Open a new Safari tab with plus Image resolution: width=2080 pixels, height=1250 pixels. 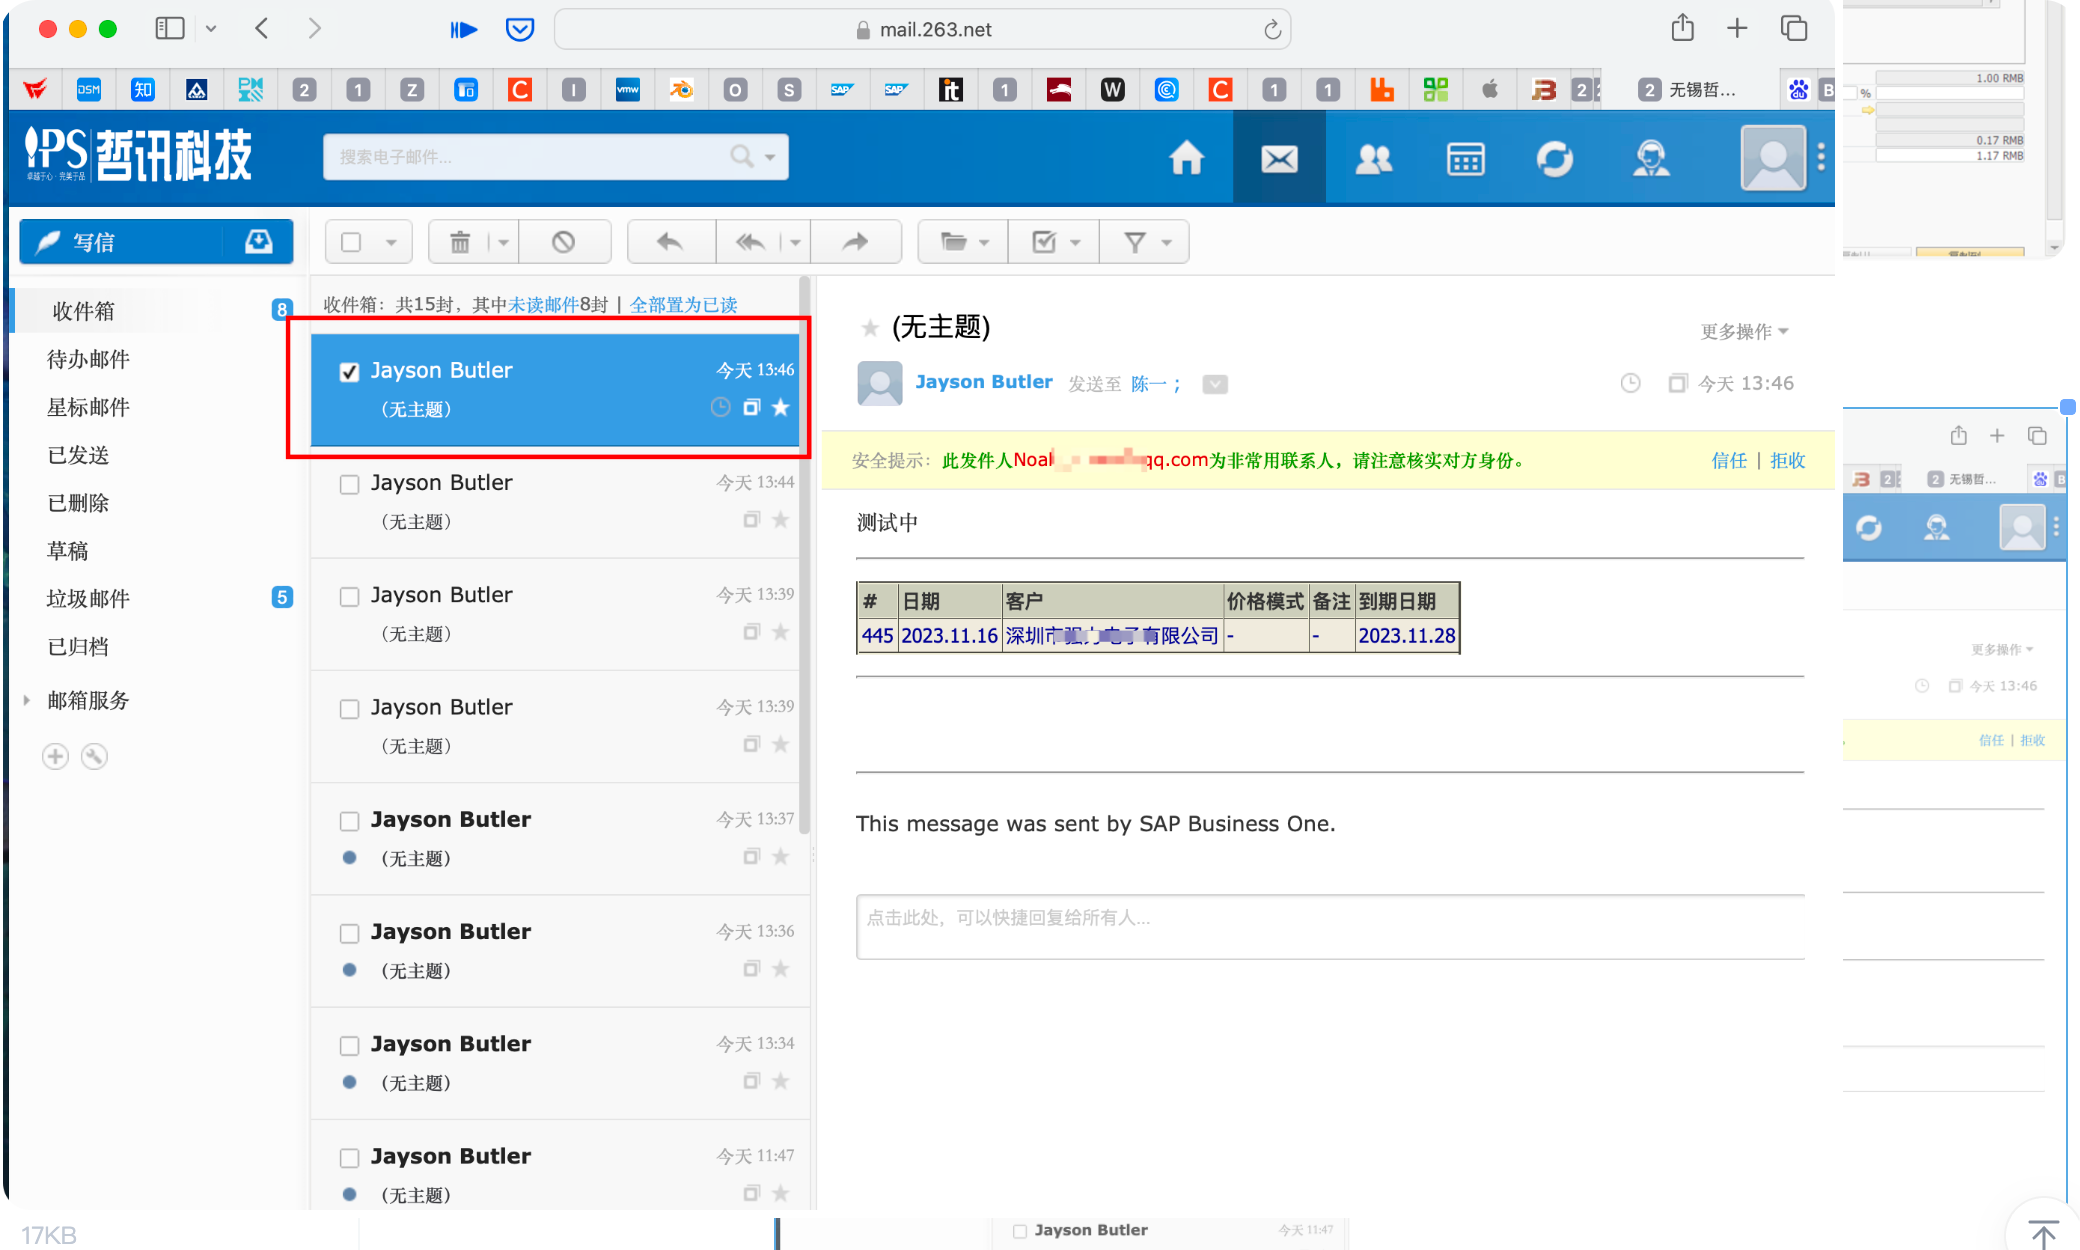[x=1737, y=28]
